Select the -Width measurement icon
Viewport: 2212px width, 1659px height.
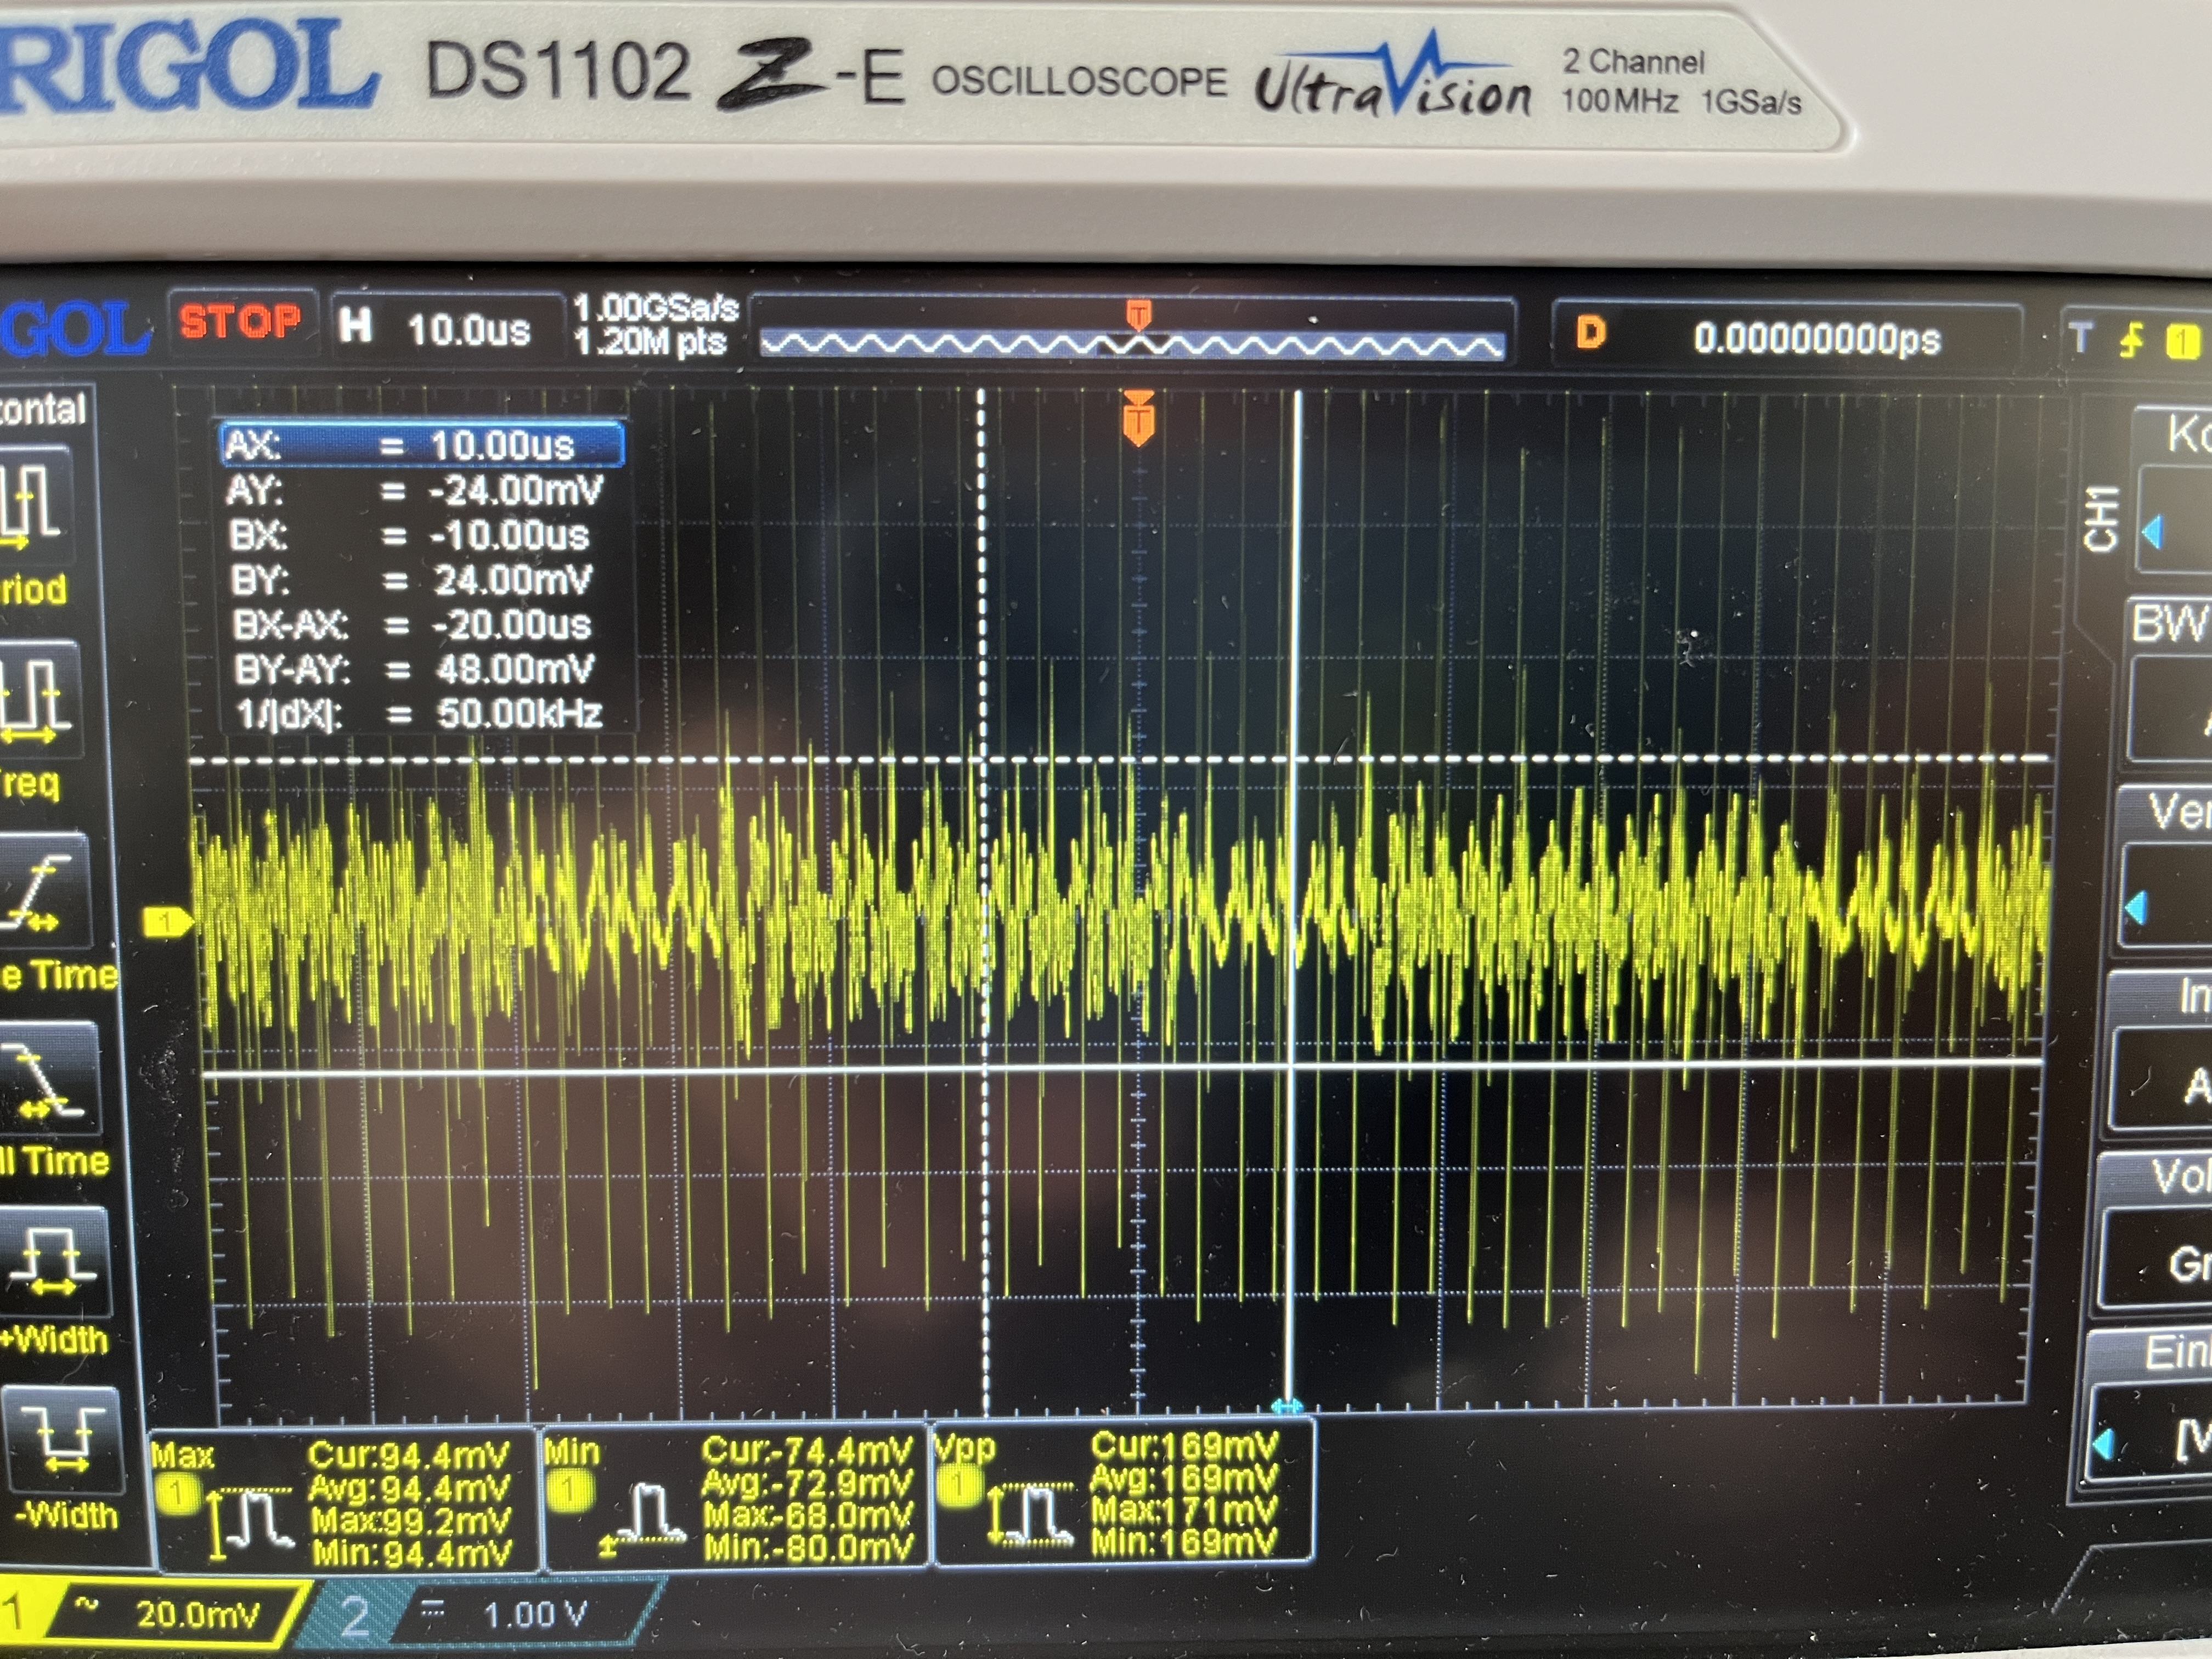65,1441
